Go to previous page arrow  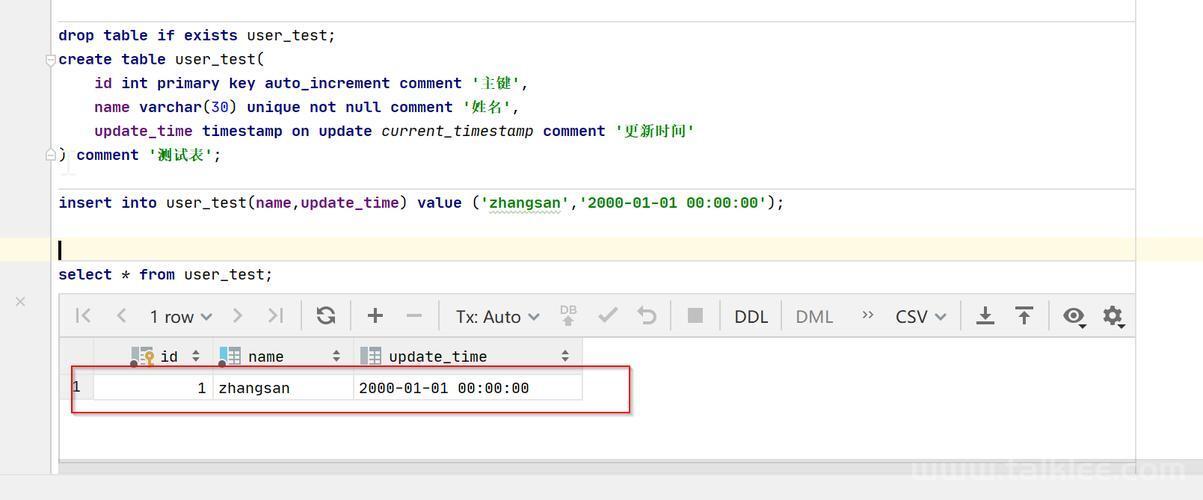(x=121, y=316)
